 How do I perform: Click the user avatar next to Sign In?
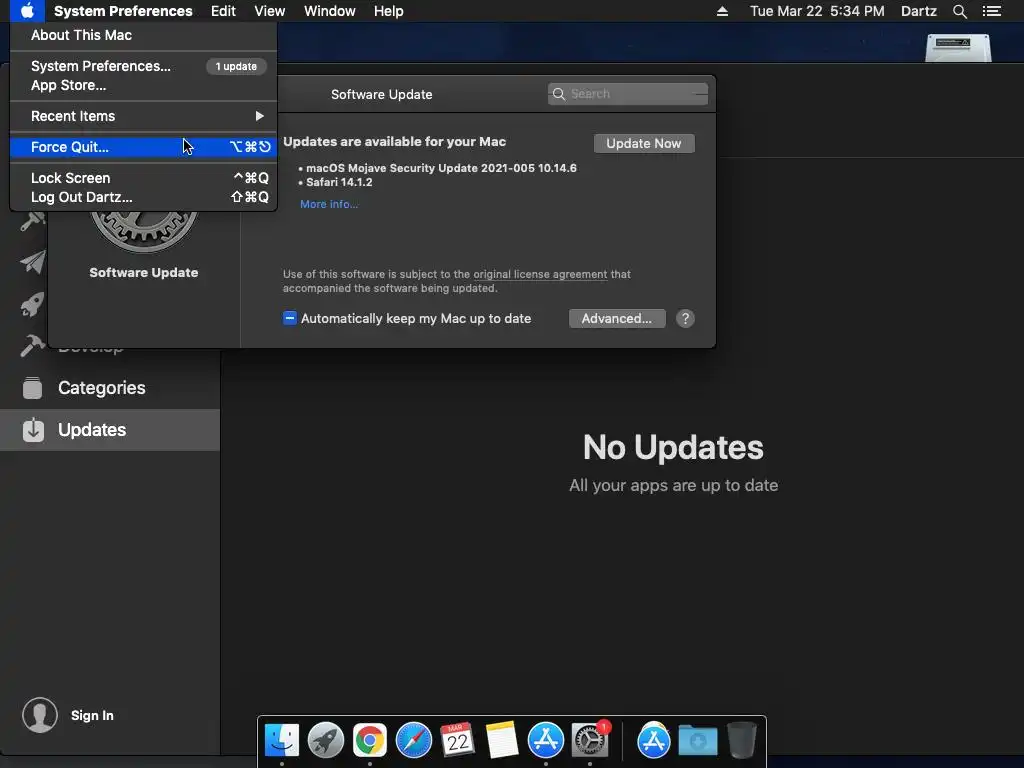pyautogui.click(x=40, y=715)
